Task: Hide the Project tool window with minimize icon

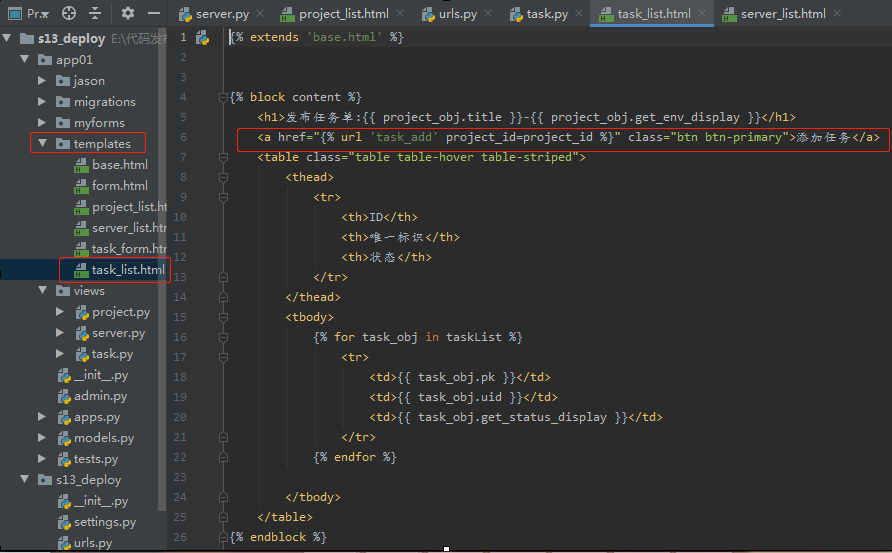Action: coord(155,13)
